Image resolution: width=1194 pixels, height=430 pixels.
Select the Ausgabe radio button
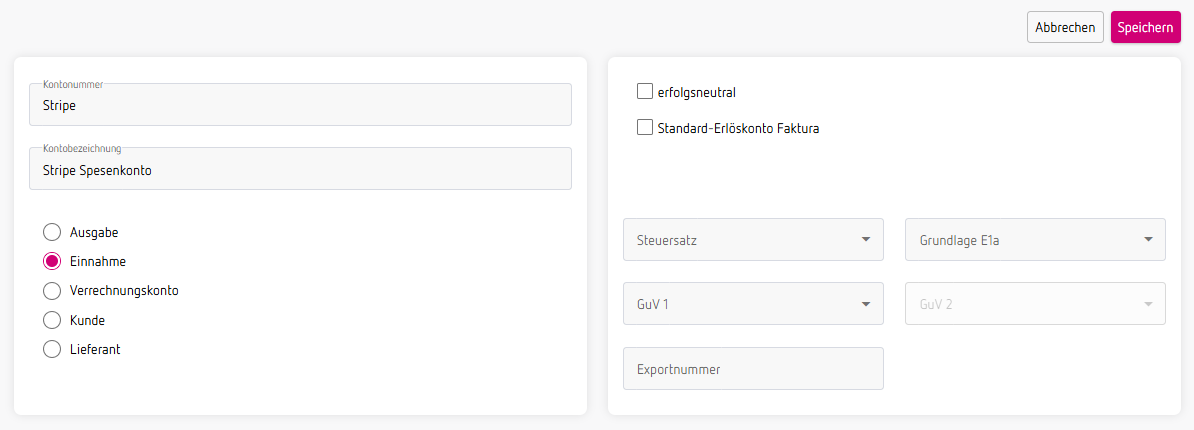52,232
